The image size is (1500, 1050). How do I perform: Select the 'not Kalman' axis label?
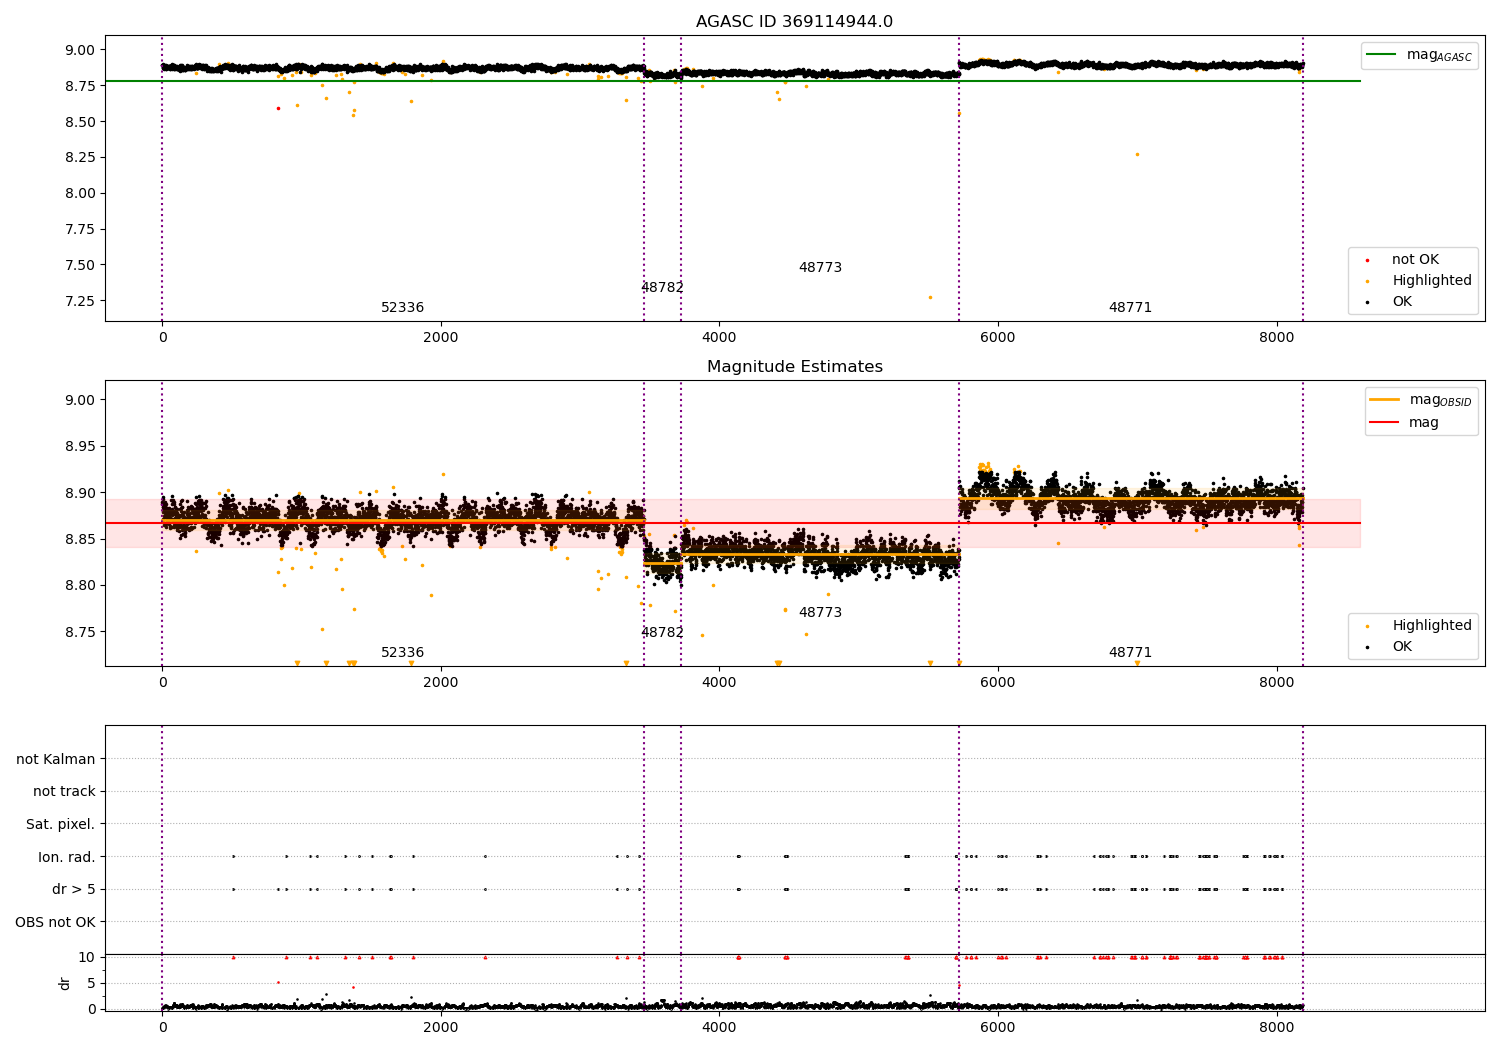pyautogui.click(x=56, y=759)
